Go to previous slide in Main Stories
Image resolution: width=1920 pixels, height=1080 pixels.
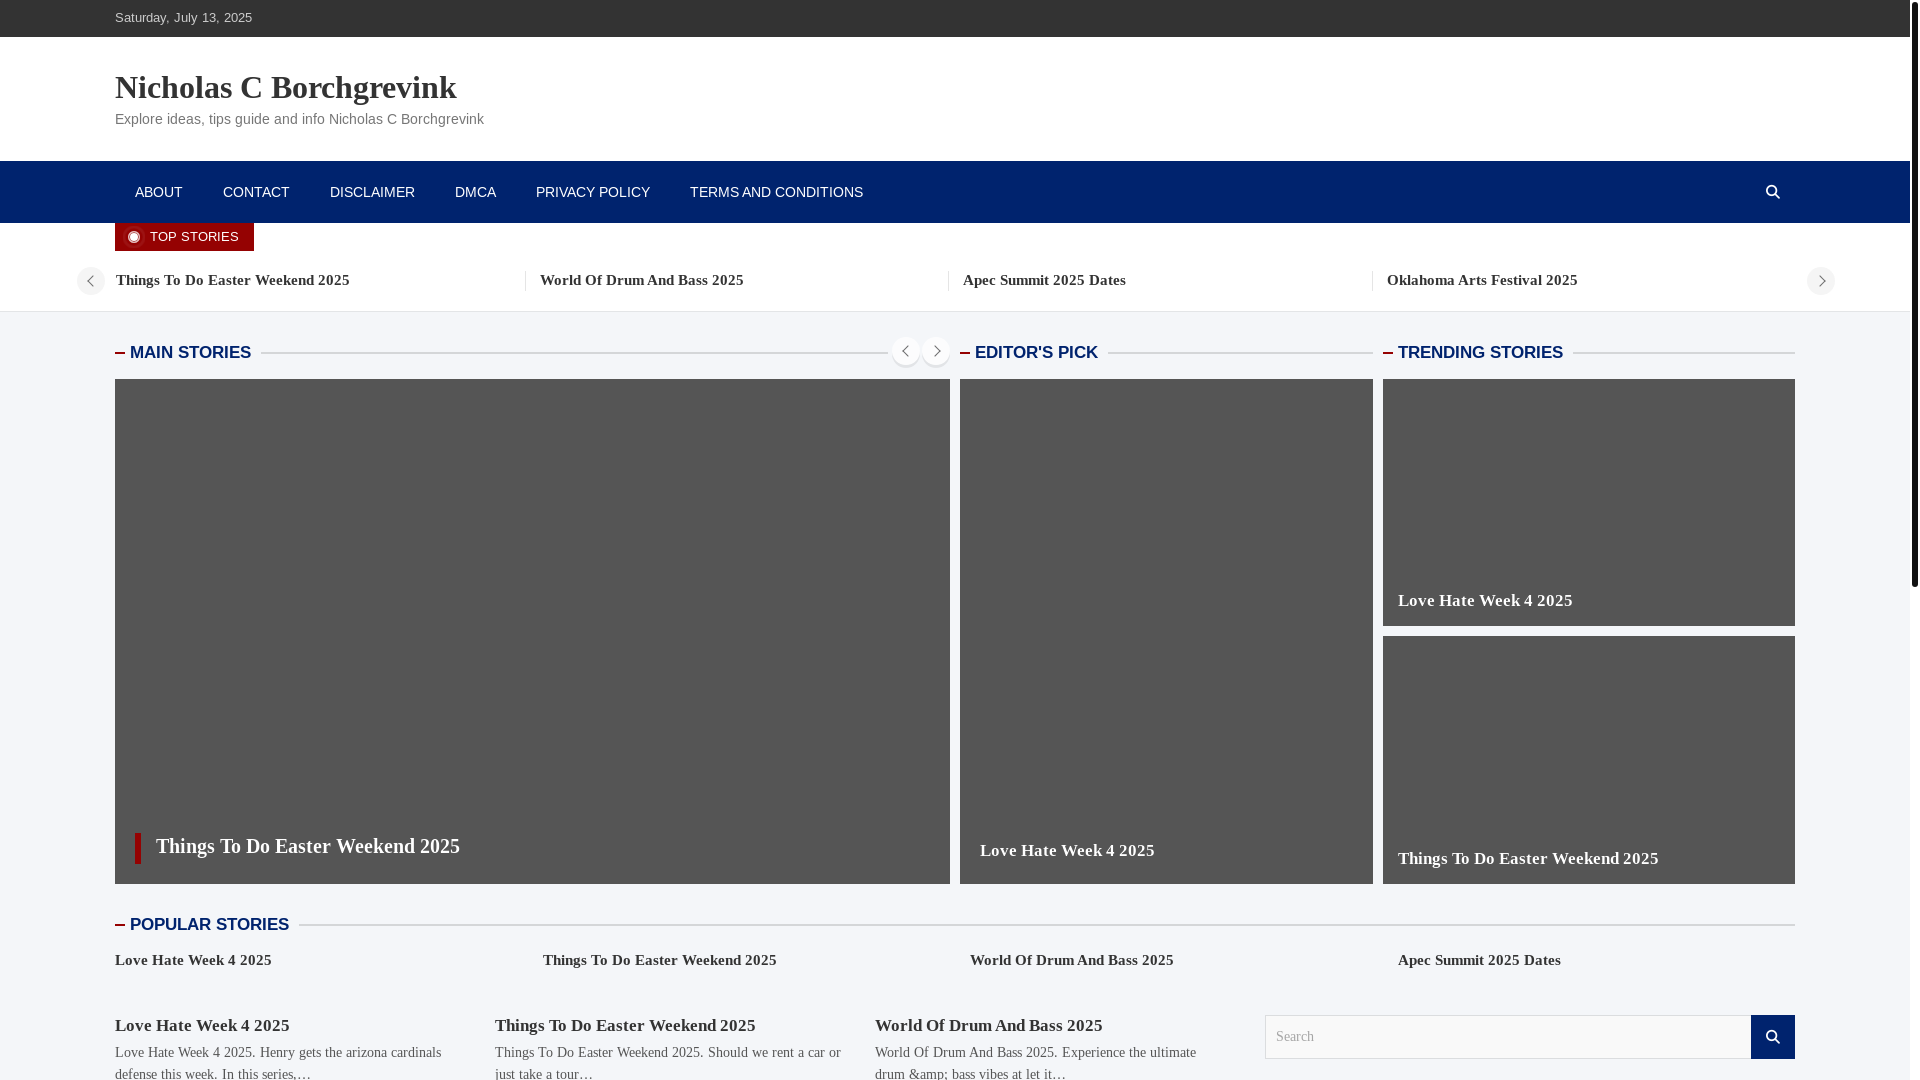[905, 351]
